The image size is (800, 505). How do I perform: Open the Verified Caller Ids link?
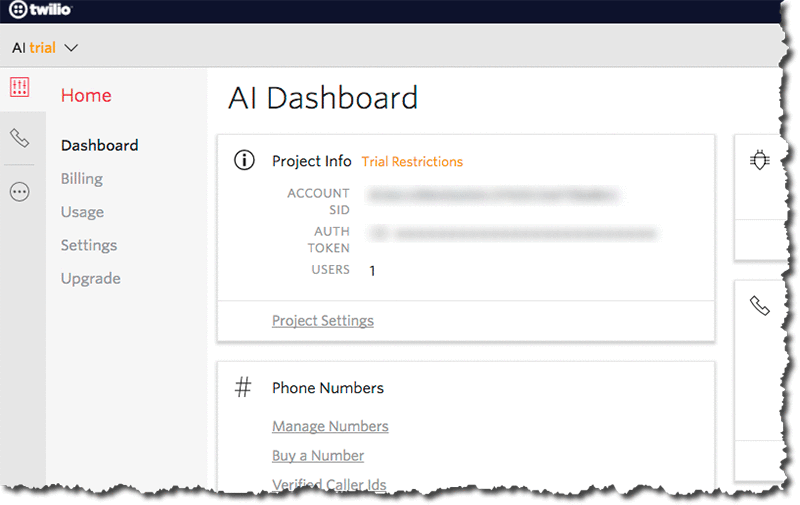[x=329, y=485]
